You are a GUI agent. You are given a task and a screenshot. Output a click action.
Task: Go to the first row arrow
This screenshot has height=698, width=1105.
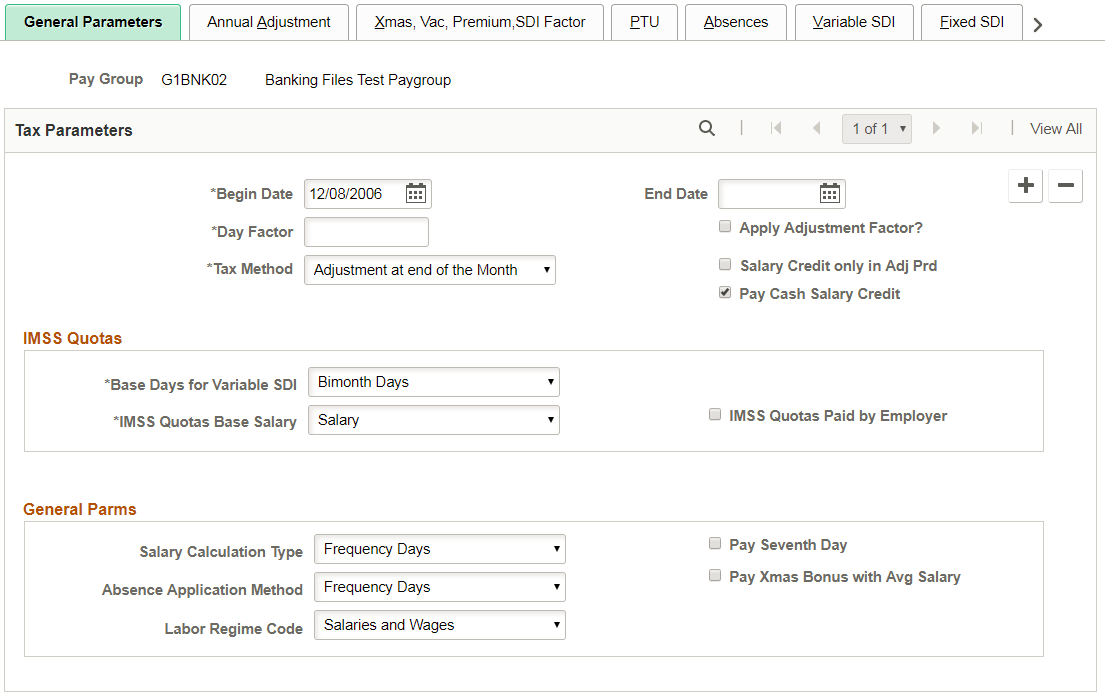click(776, 129)
